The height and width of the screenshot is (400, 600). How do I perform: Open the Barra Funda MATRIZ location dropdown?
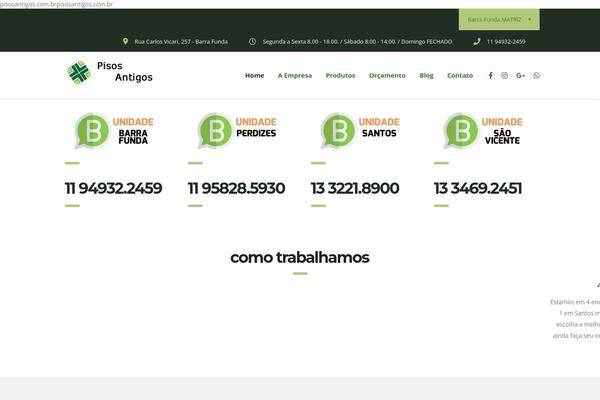click(x=499, y=20)
